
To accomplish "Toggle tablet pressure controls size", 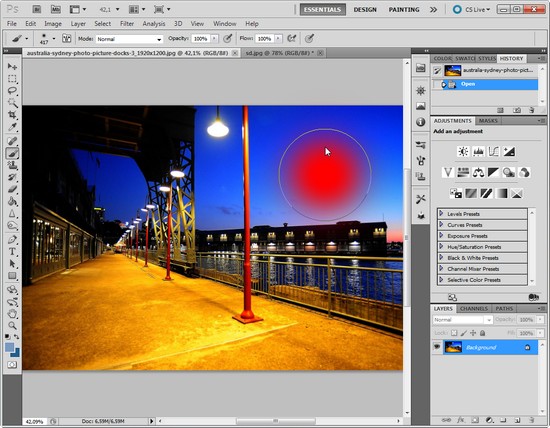I will [309, 38].
